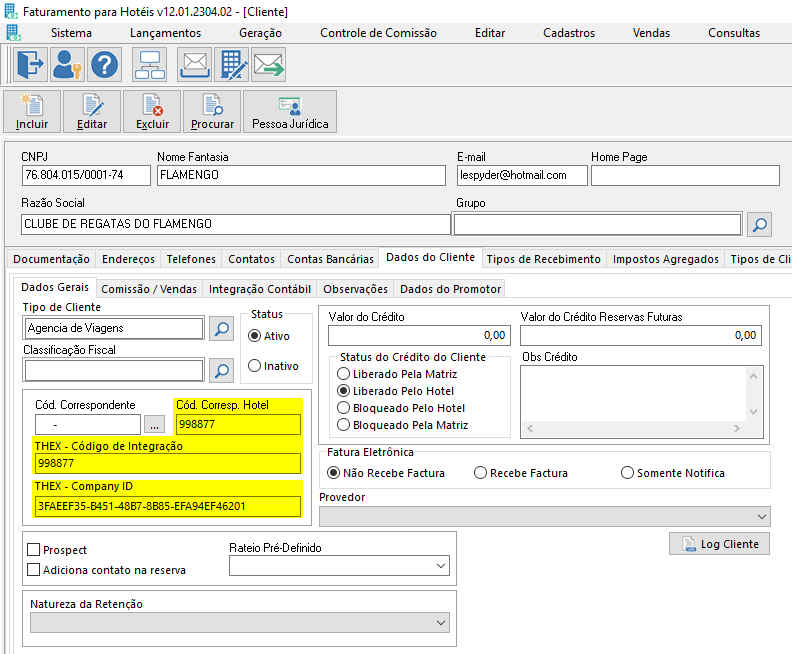Viewport: 792px width, 654px height.
Task: Expand the Provedor dropdown
Action: pyautogui.click(x=761, y=517)
